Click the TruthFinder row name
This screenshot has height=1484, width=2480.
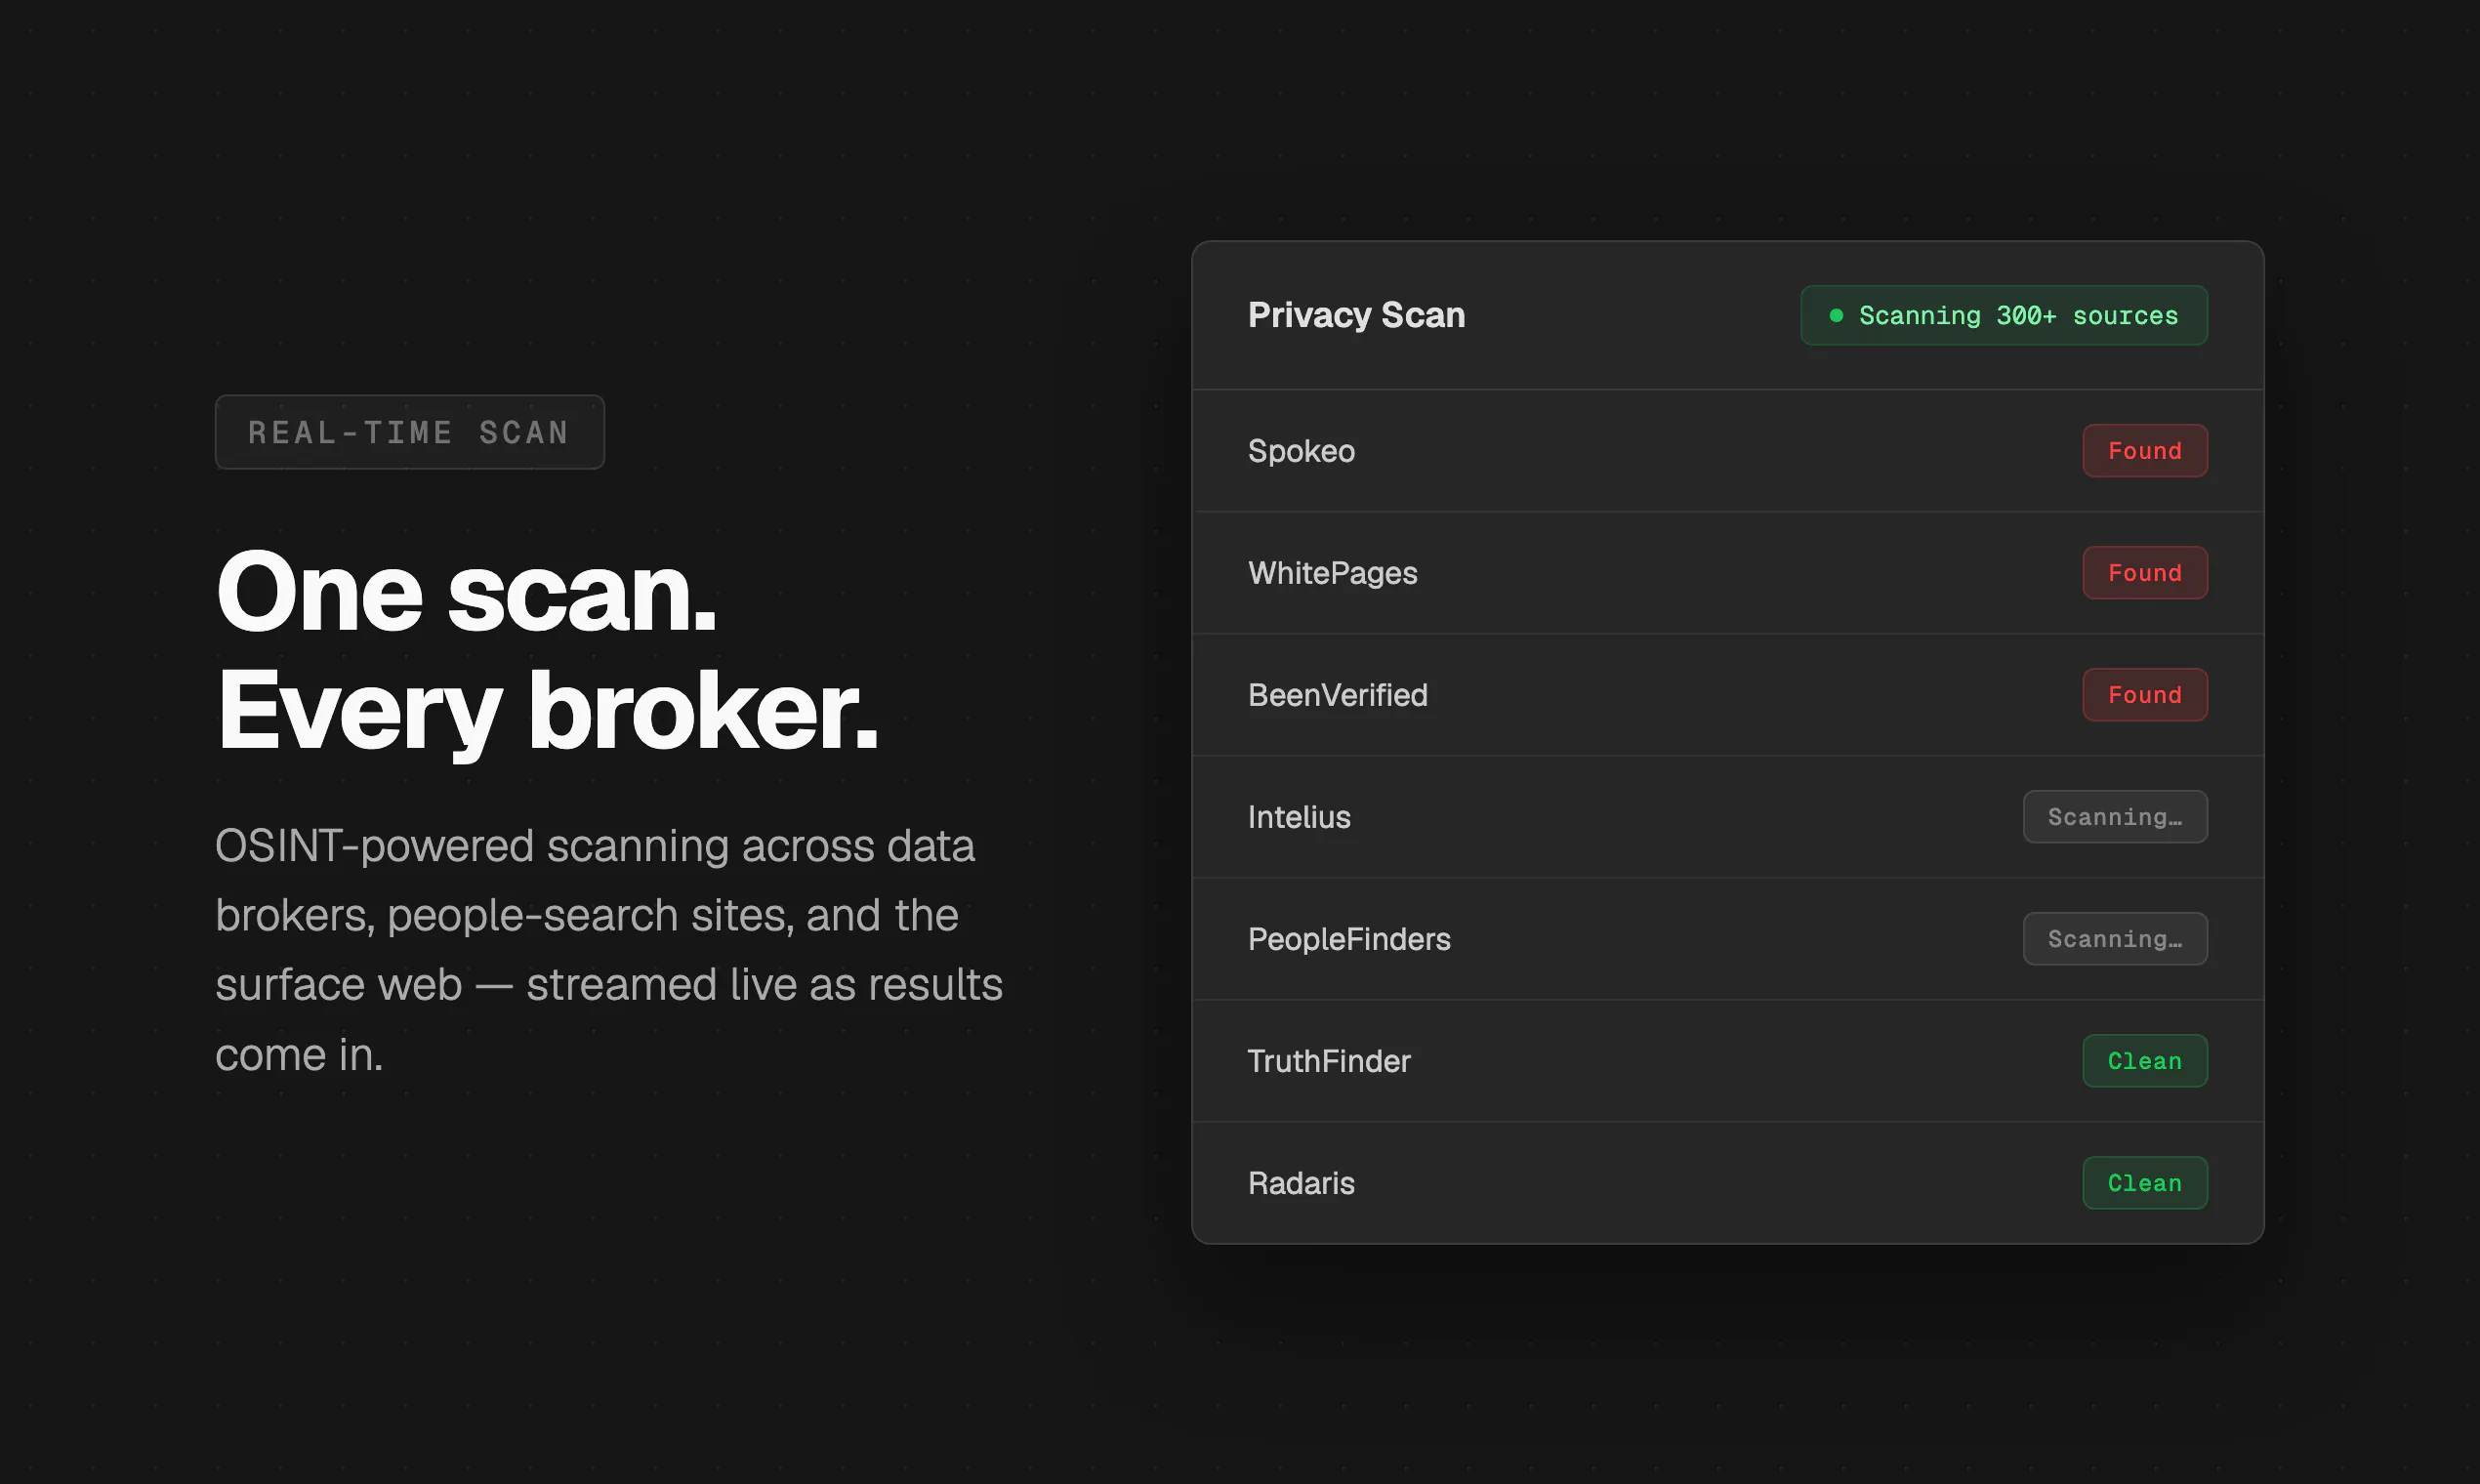(x=1329, y=1061)
